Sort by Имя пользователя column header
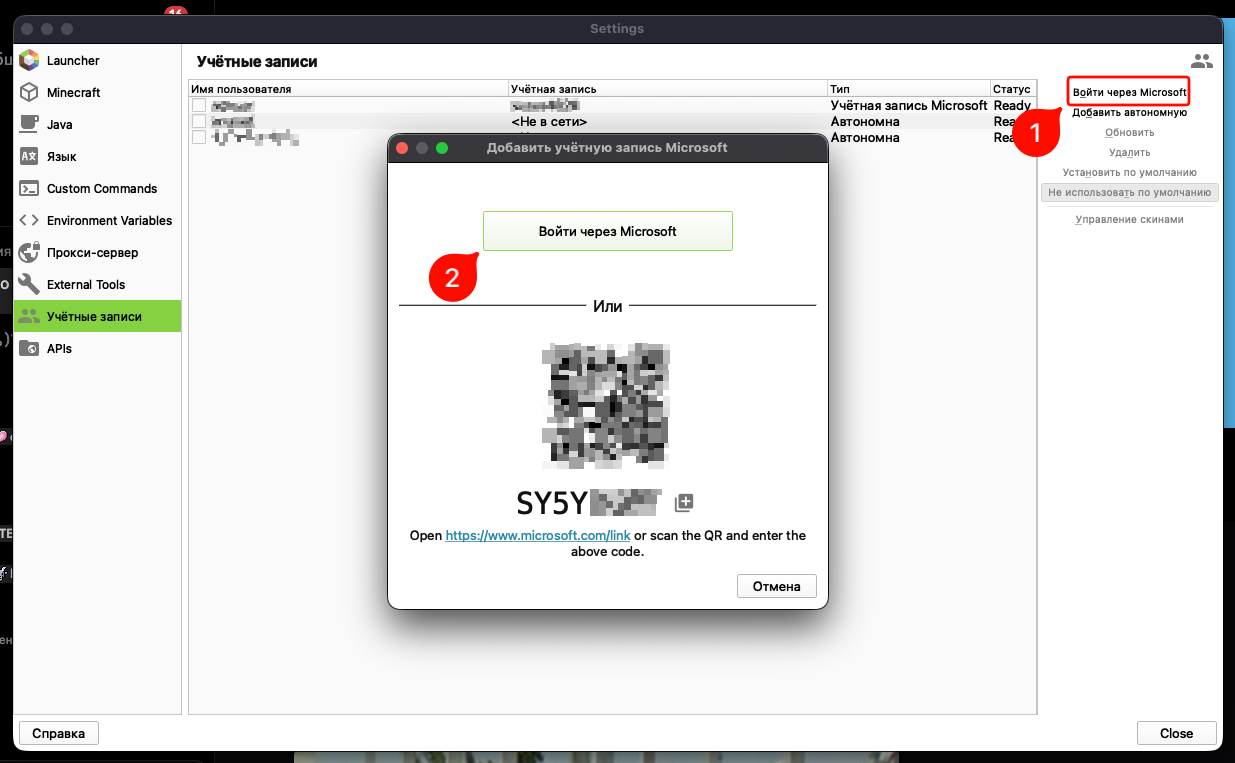Viewport: 1235px width, 763px height. click(348, 89)
